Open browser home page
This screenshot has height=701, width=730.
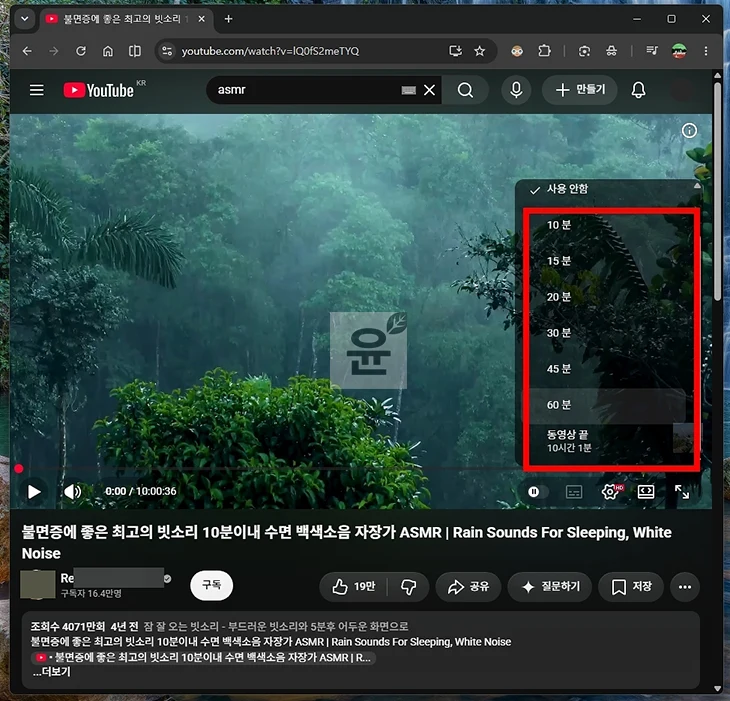tap(108, 51)
